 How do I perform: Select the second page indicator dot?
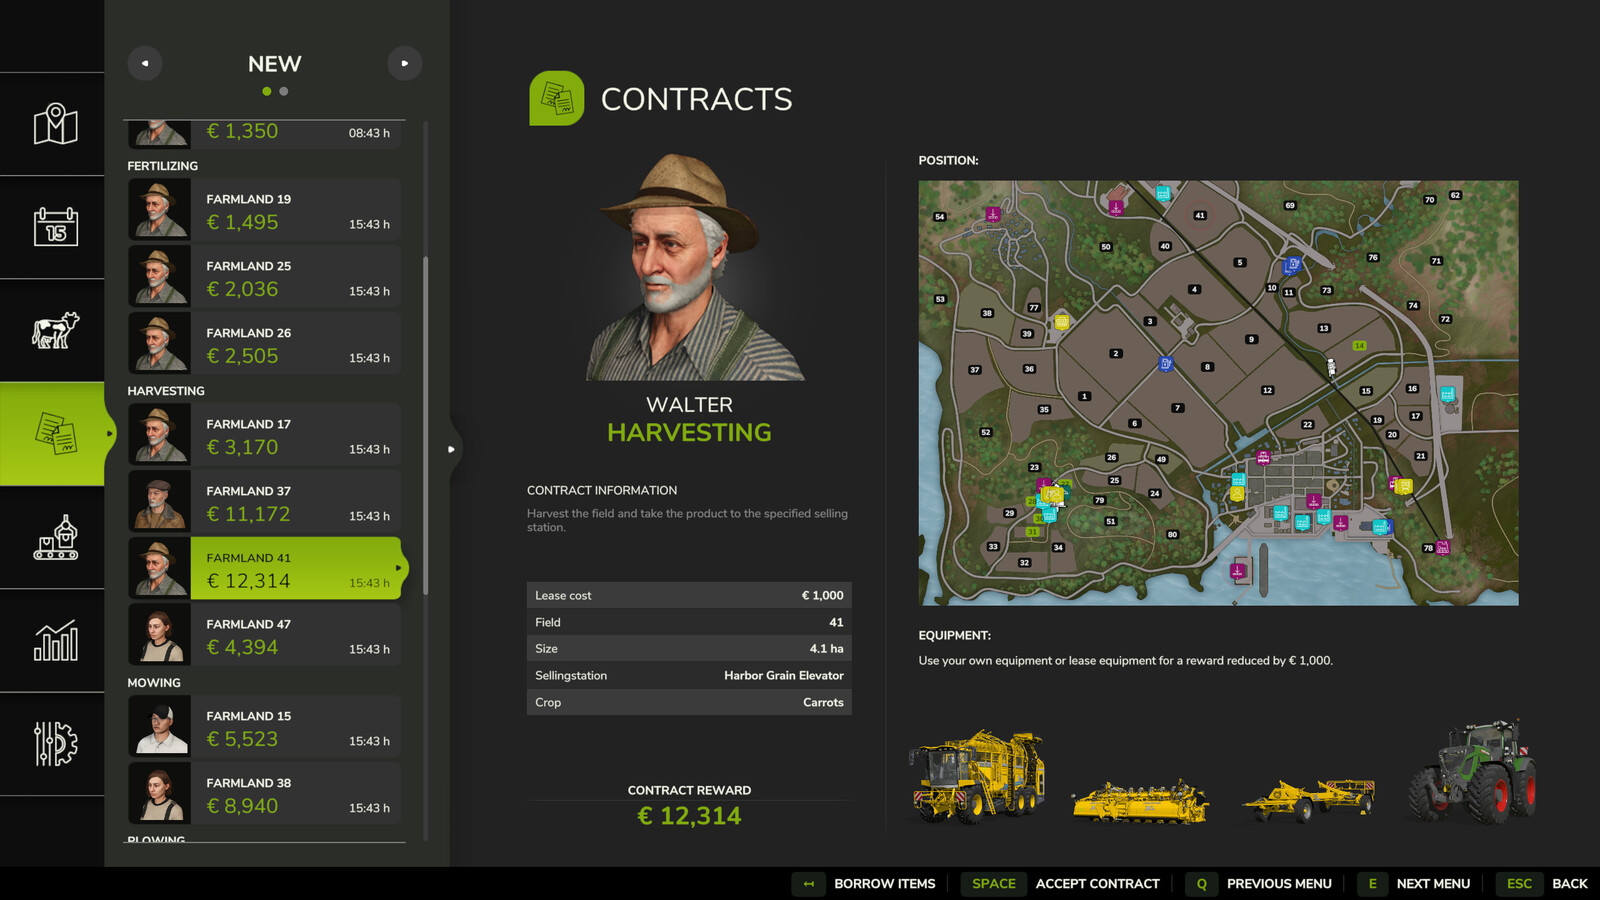[x=284, y=91]
